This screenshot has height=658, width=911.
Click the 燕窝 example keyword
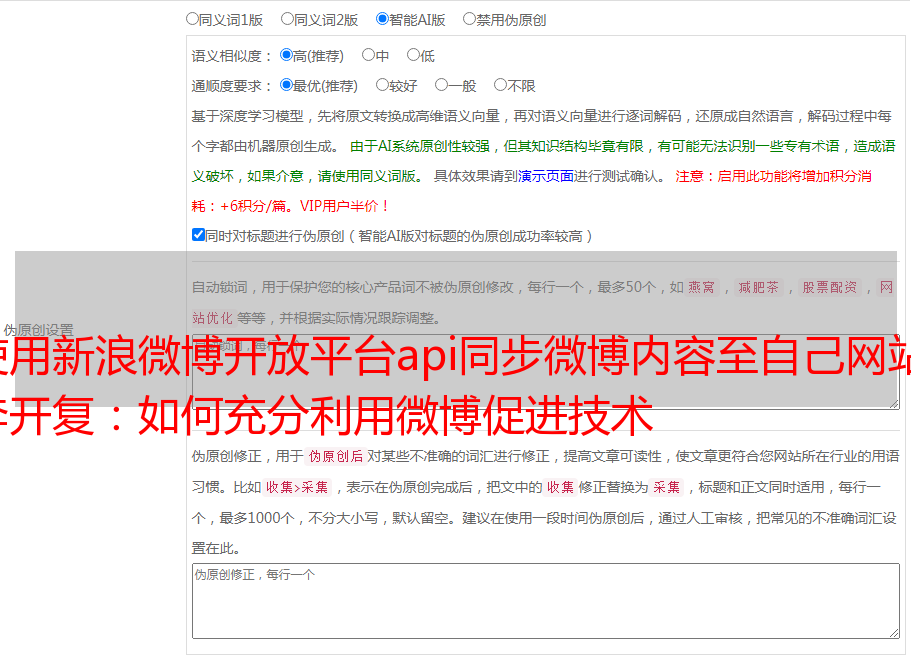tap(701, 287)
